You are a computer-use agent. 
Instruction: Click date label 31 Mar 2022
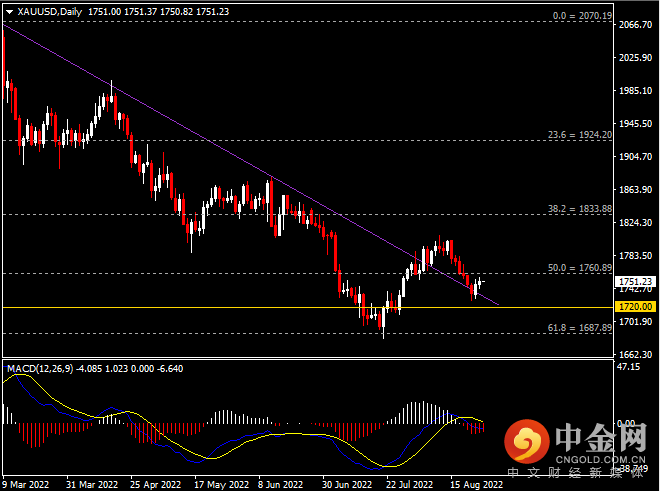click(92, 485)
